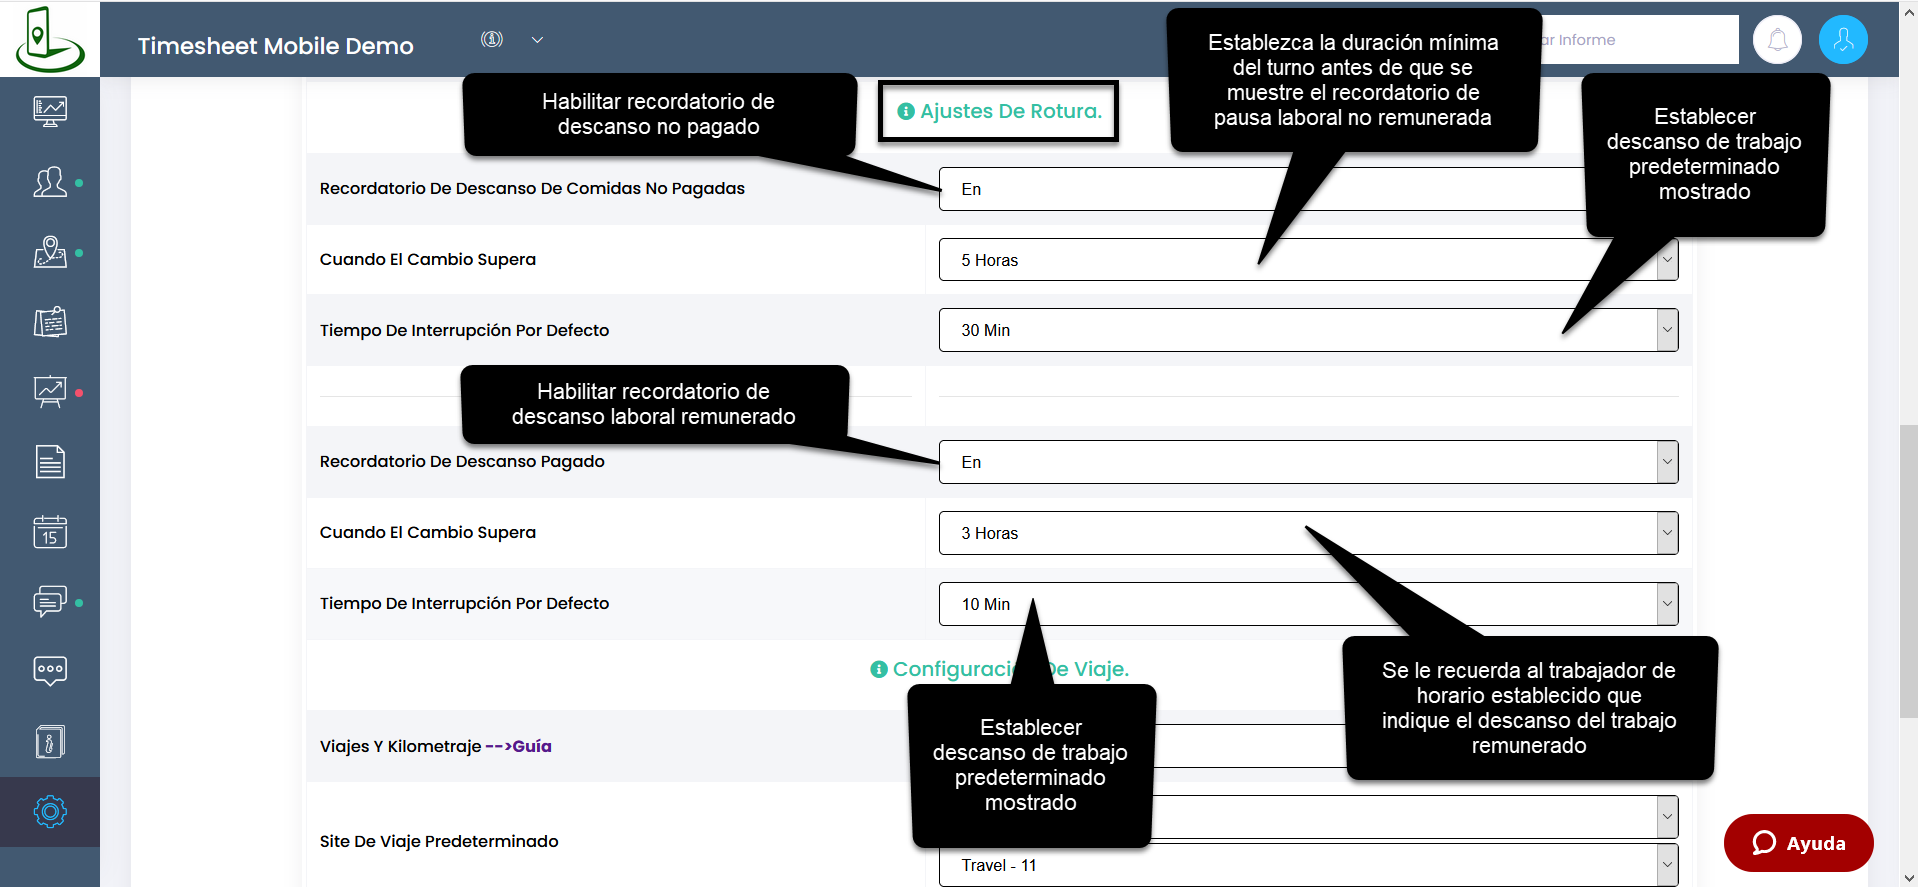Expand the Recordatorio De Descanso Pagado dropdown
This screenshot has height=887, width=1918.
[1307, 462]
